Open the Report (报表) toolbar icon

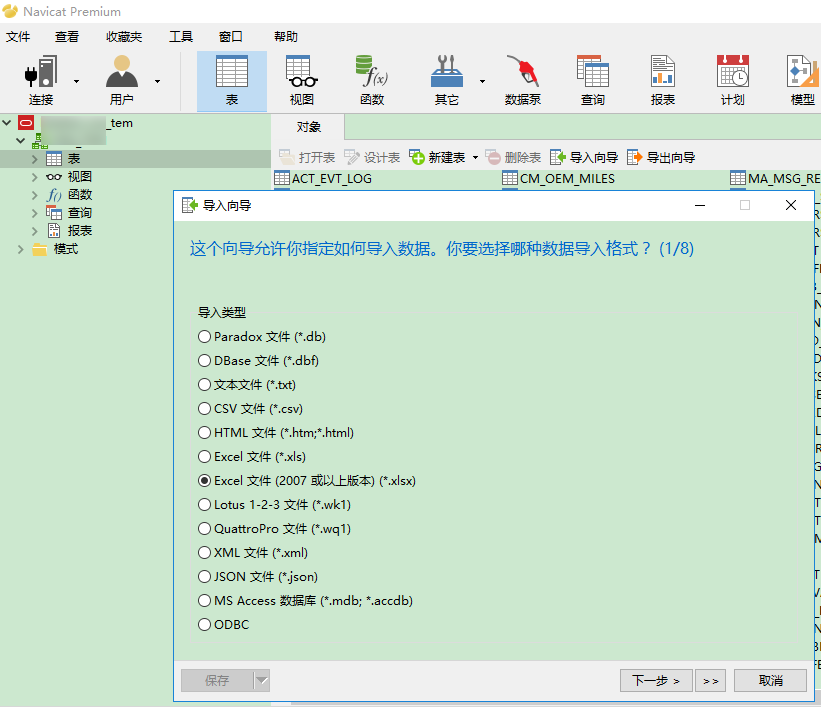pos(663,81)
